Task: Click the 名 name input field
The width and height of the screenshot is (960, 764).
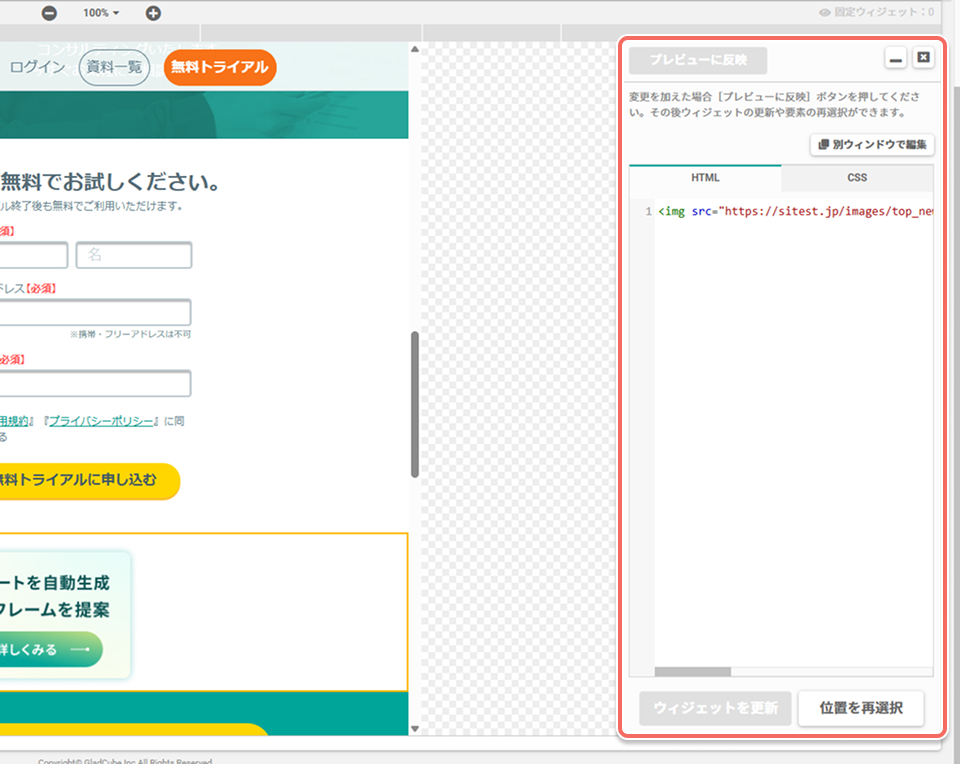Action: [x=133, y=255]
